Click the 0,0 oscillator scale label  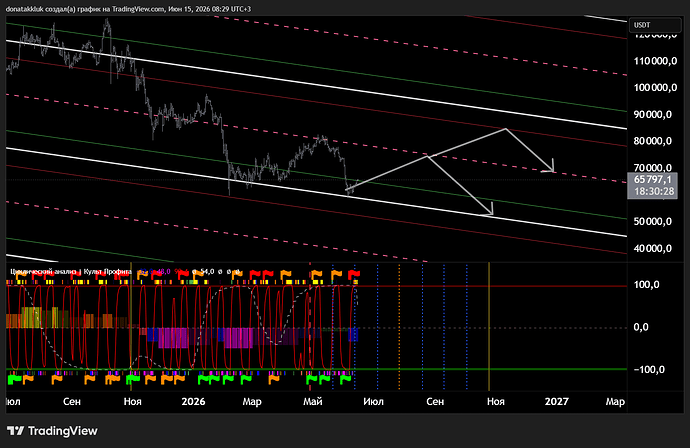(x=641, y=327)
